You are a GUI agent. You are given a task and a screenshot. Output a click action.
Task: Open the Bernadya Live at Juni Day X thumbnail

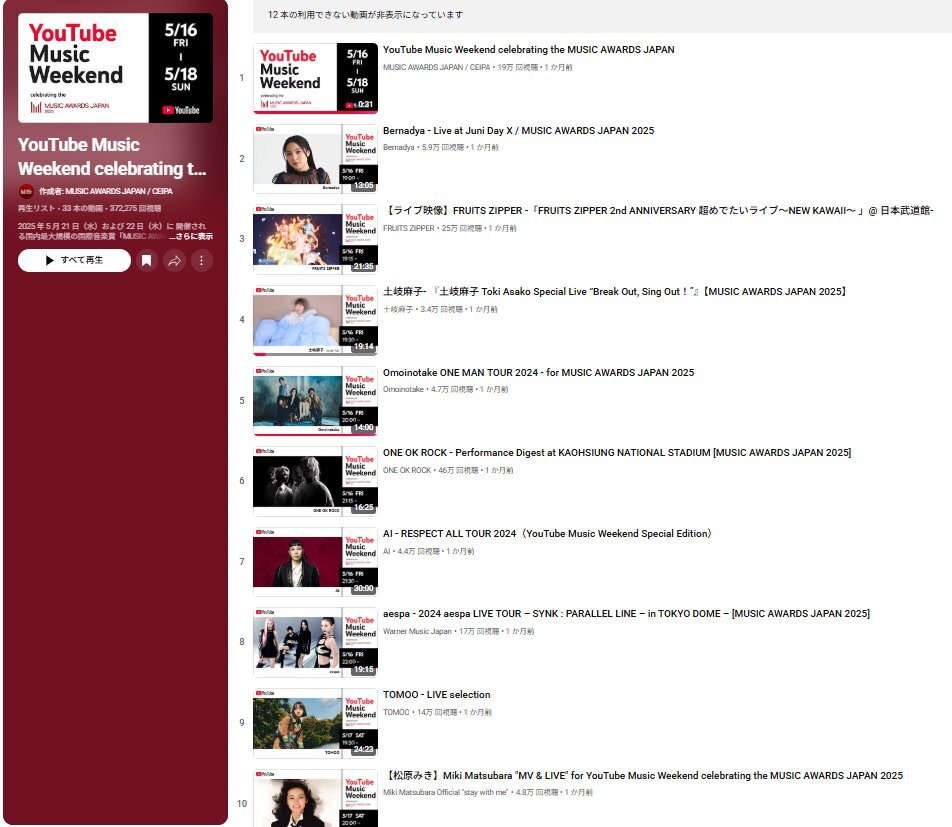[x=315, y=158]
